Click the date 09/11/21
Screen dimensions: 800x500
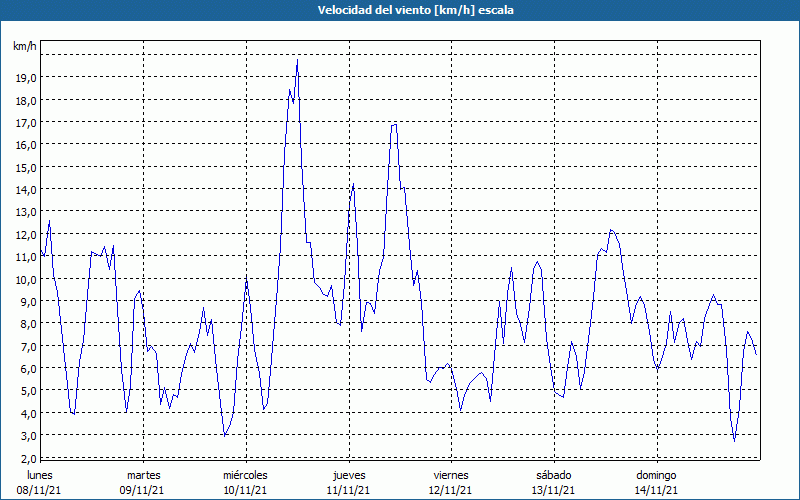coord(142,490)
